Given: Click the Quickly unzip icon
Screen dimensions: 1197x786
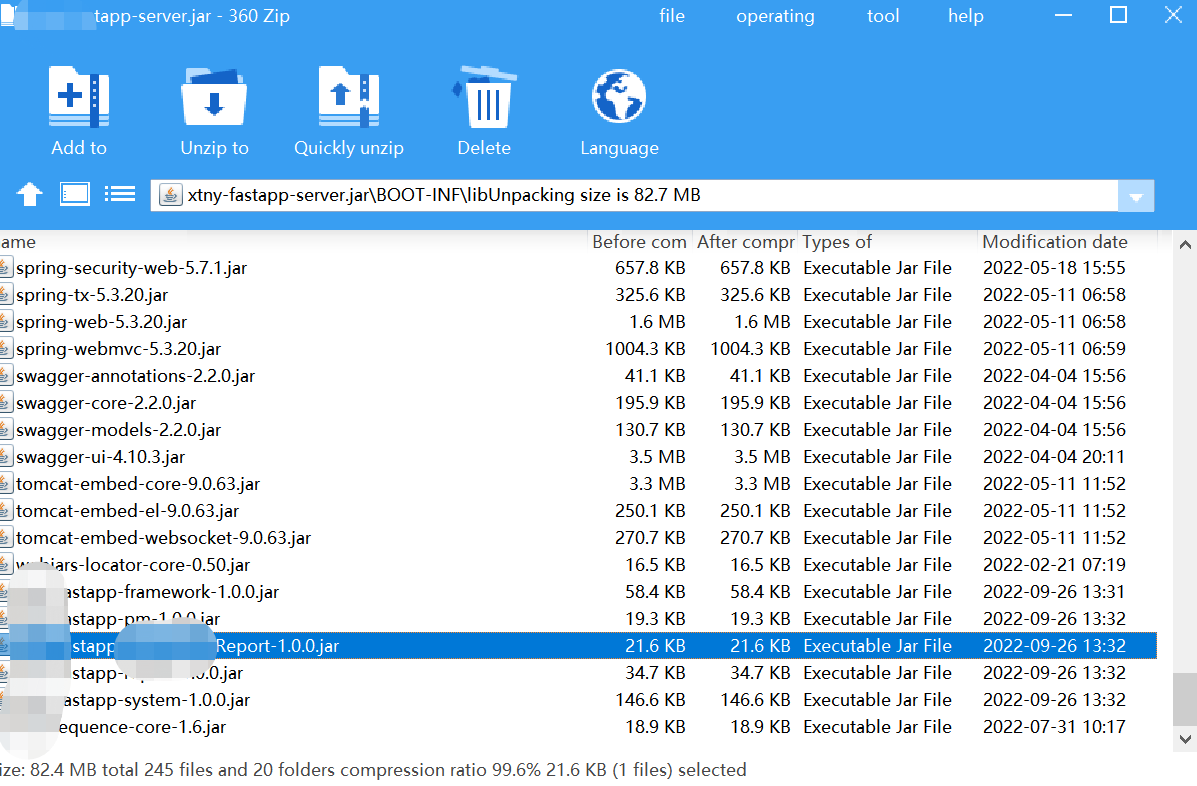Looking at the screenshot, I should tap(349, 97).
